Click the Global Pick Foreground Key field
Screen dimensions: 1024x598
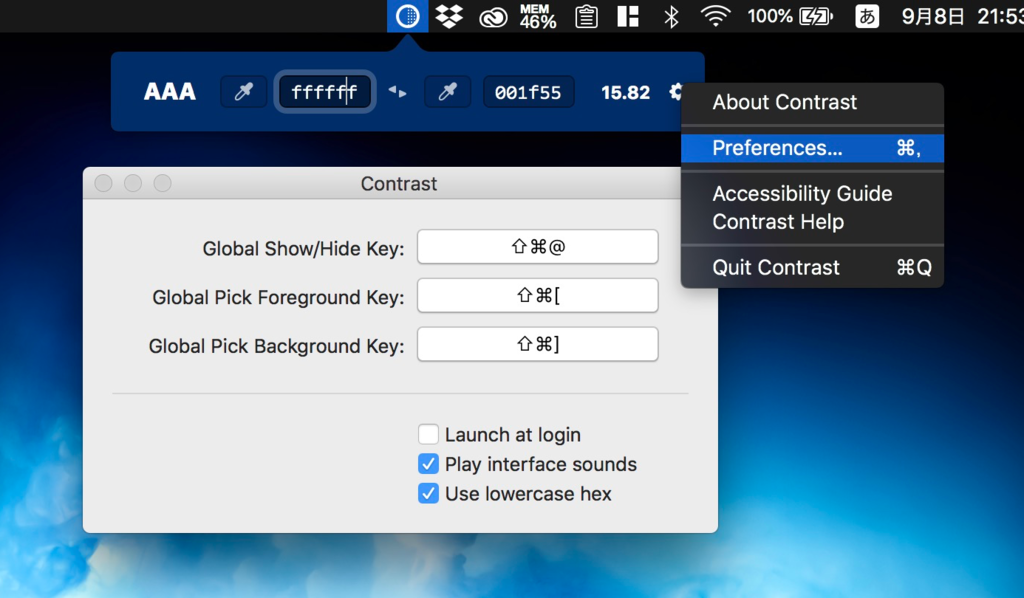(x=537, y=296)
